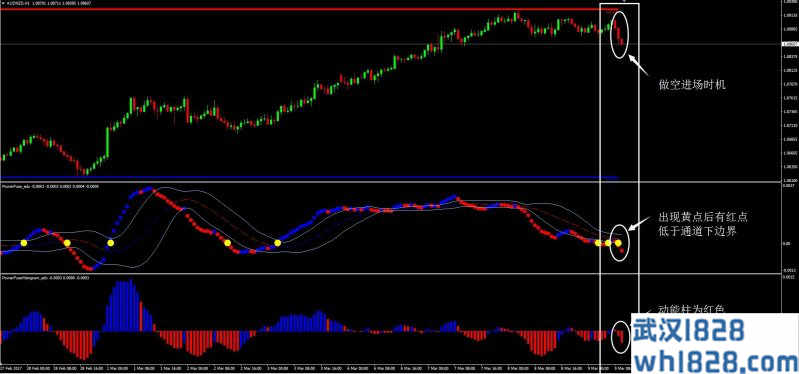Click the first yellow signal dot from the left

click(23, 243)
